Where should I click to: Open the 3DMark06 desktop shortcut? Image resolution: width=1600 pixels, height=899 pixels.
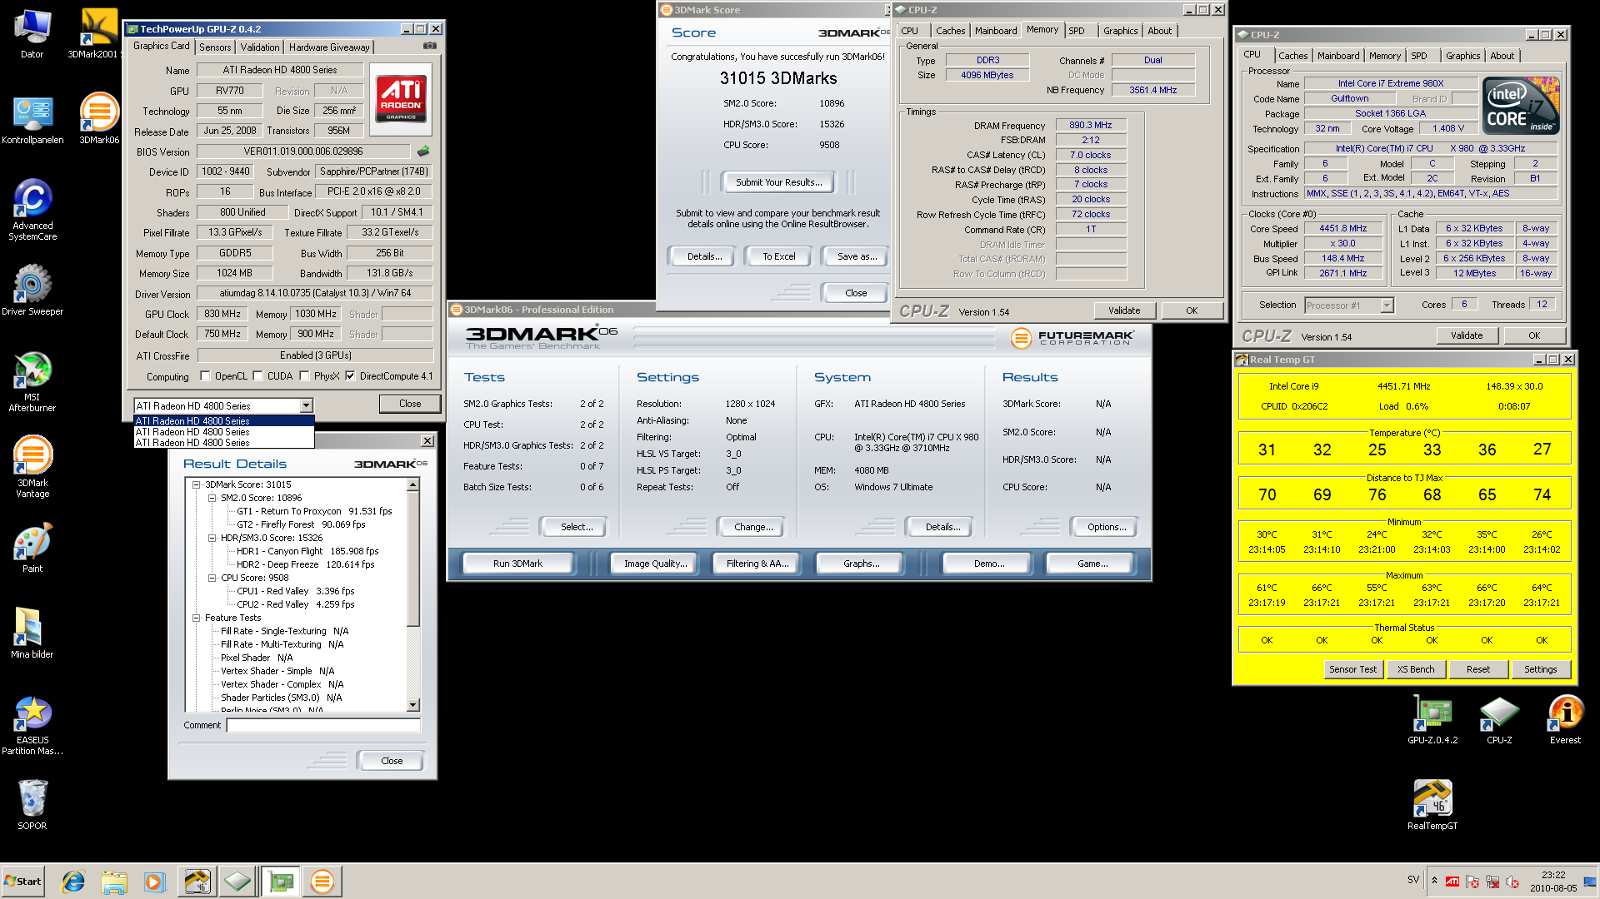tap(98, 118)
